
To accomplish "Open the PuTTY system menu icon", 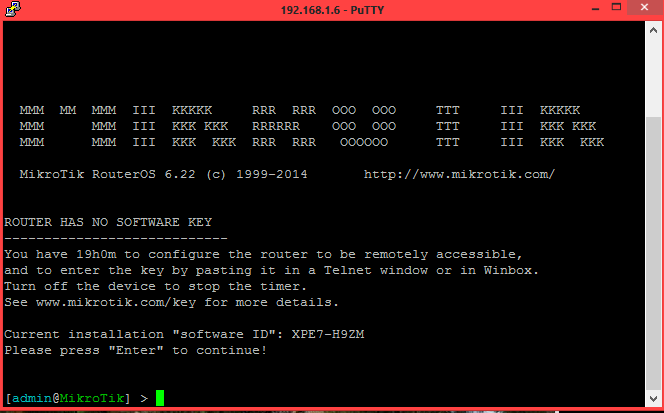I will 13,9.
